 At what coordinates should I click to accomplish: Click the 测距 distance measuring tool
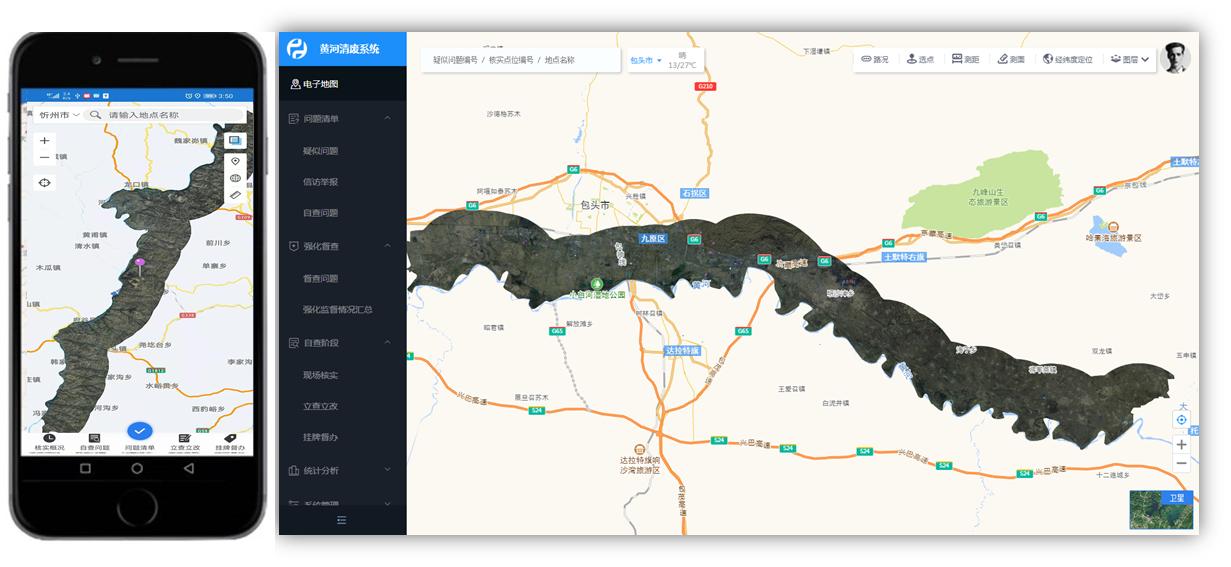click(x=965, y=59)
